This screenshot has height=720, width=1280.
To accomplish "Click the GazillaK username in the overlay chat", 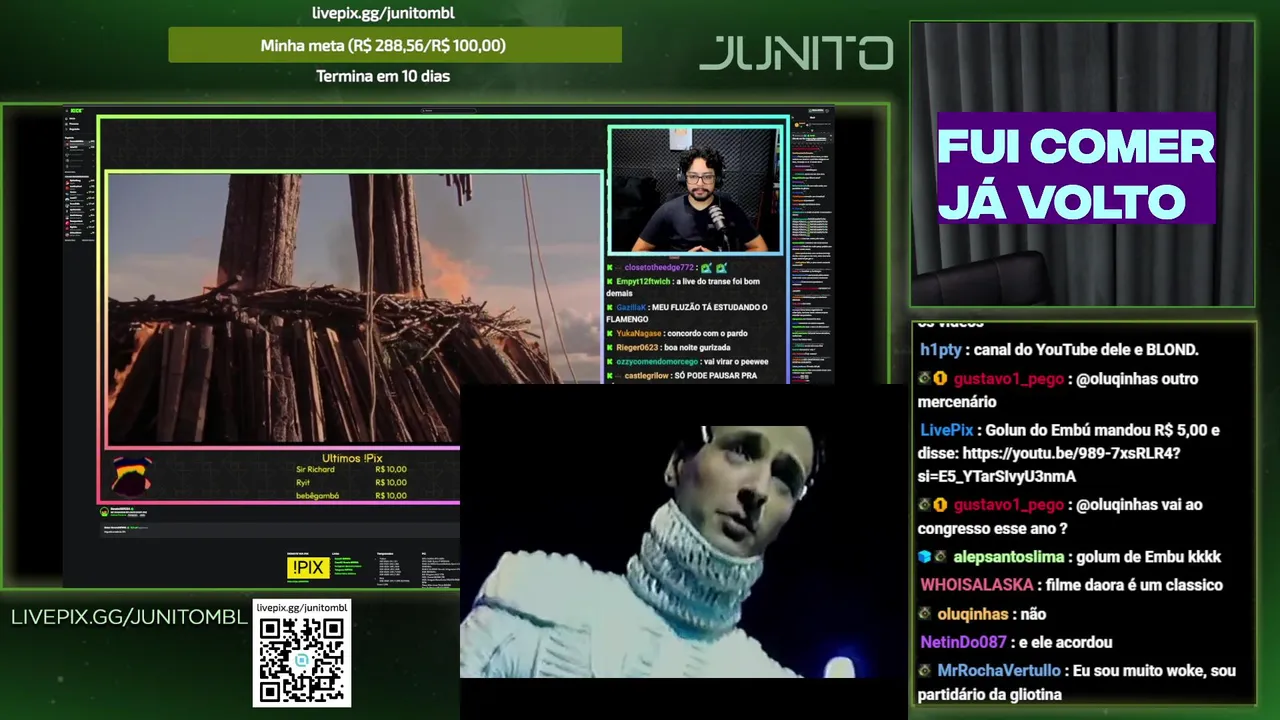I will (631, 308).
